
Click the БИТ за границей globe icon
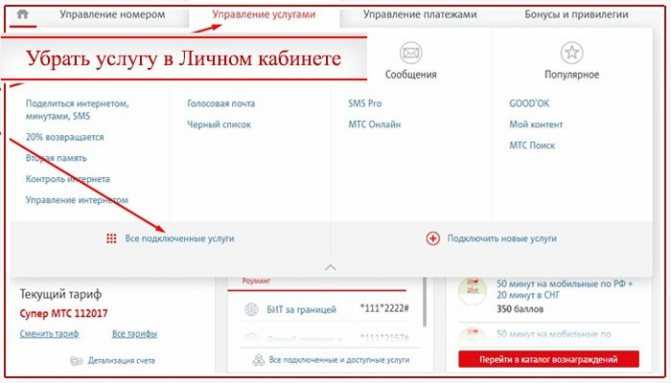(x=251, y=309)
